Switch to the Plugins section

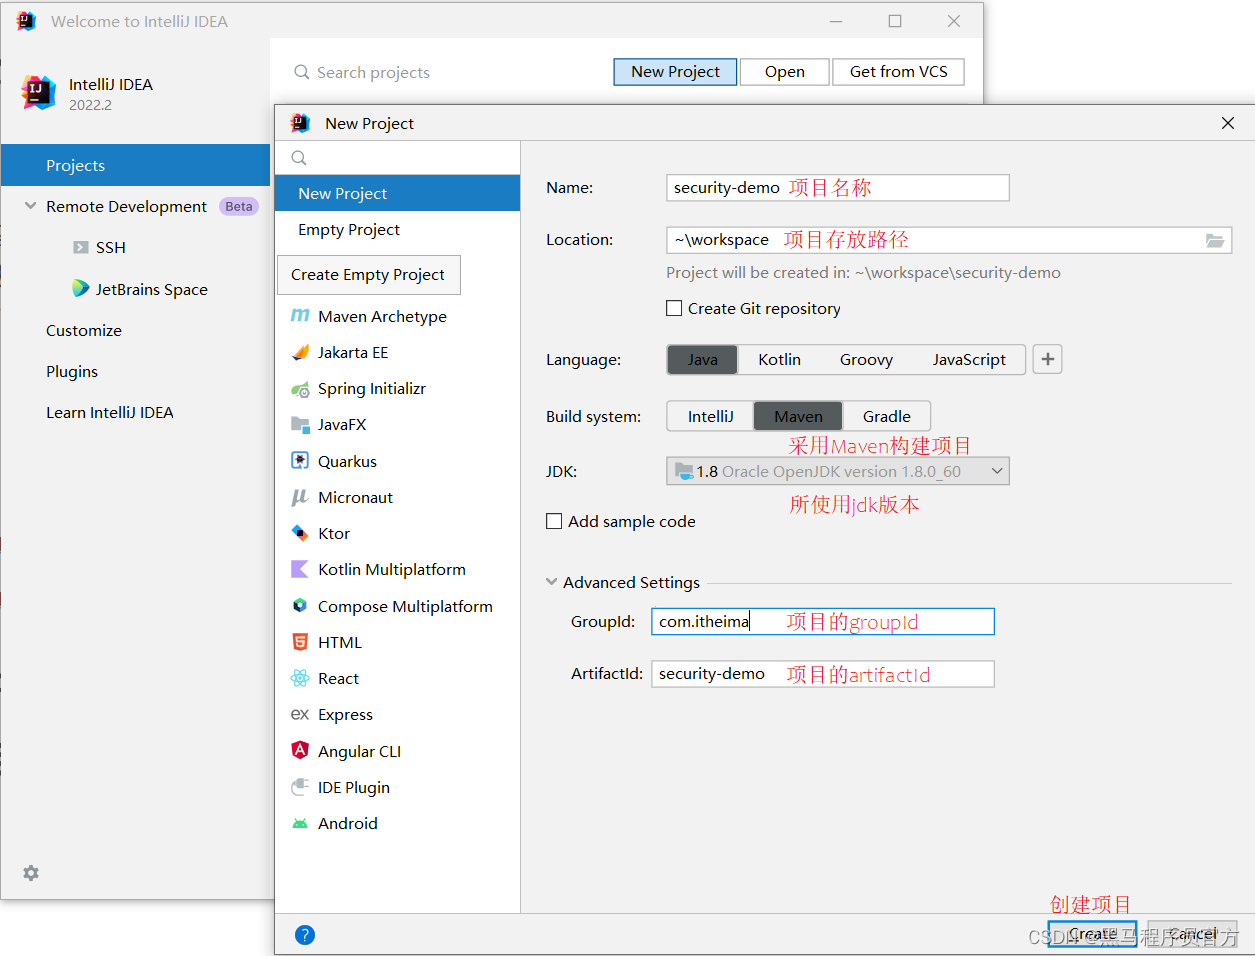pos(71,371)
